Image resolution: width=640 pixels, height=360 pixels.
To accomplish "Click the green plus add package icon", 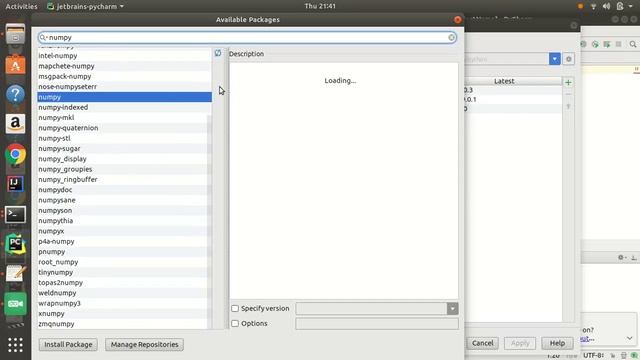I will point(568,82).
